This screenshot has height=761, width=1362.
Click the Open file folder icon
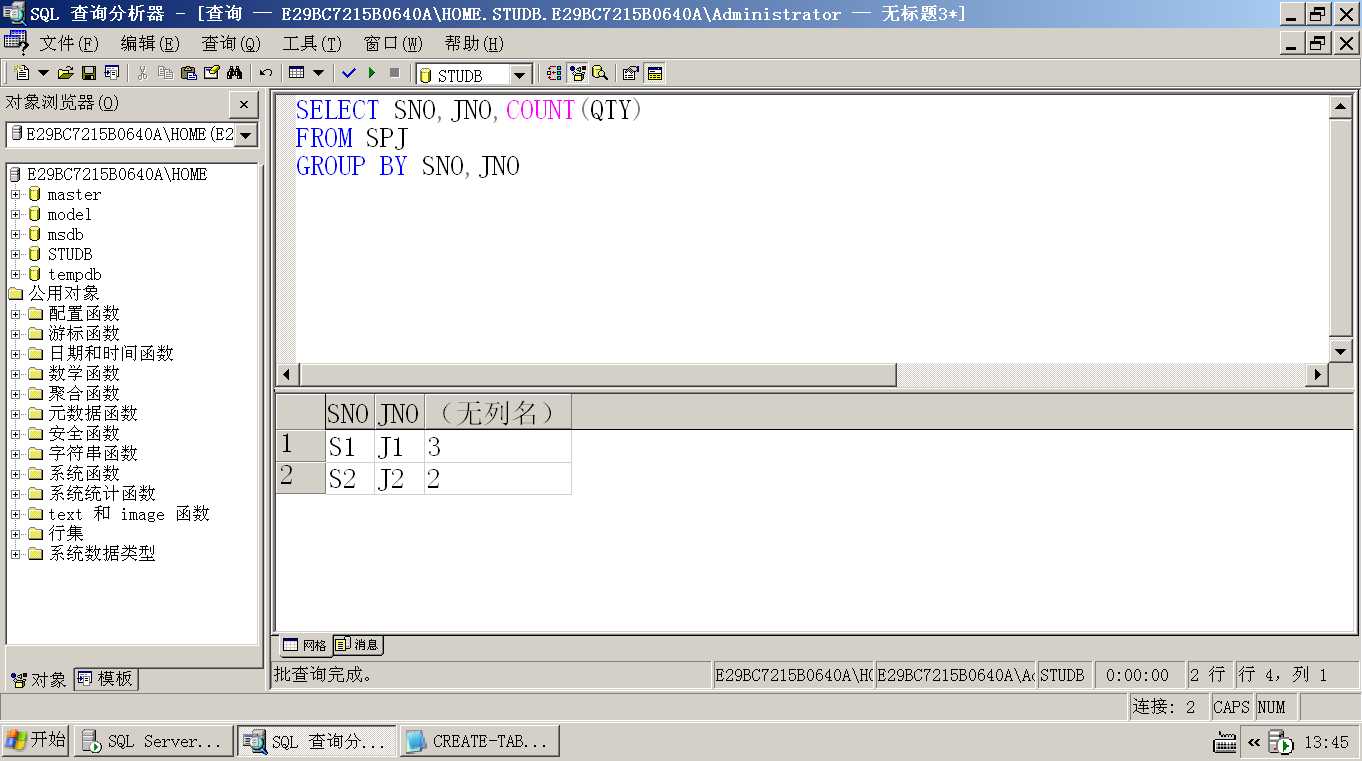65,73
